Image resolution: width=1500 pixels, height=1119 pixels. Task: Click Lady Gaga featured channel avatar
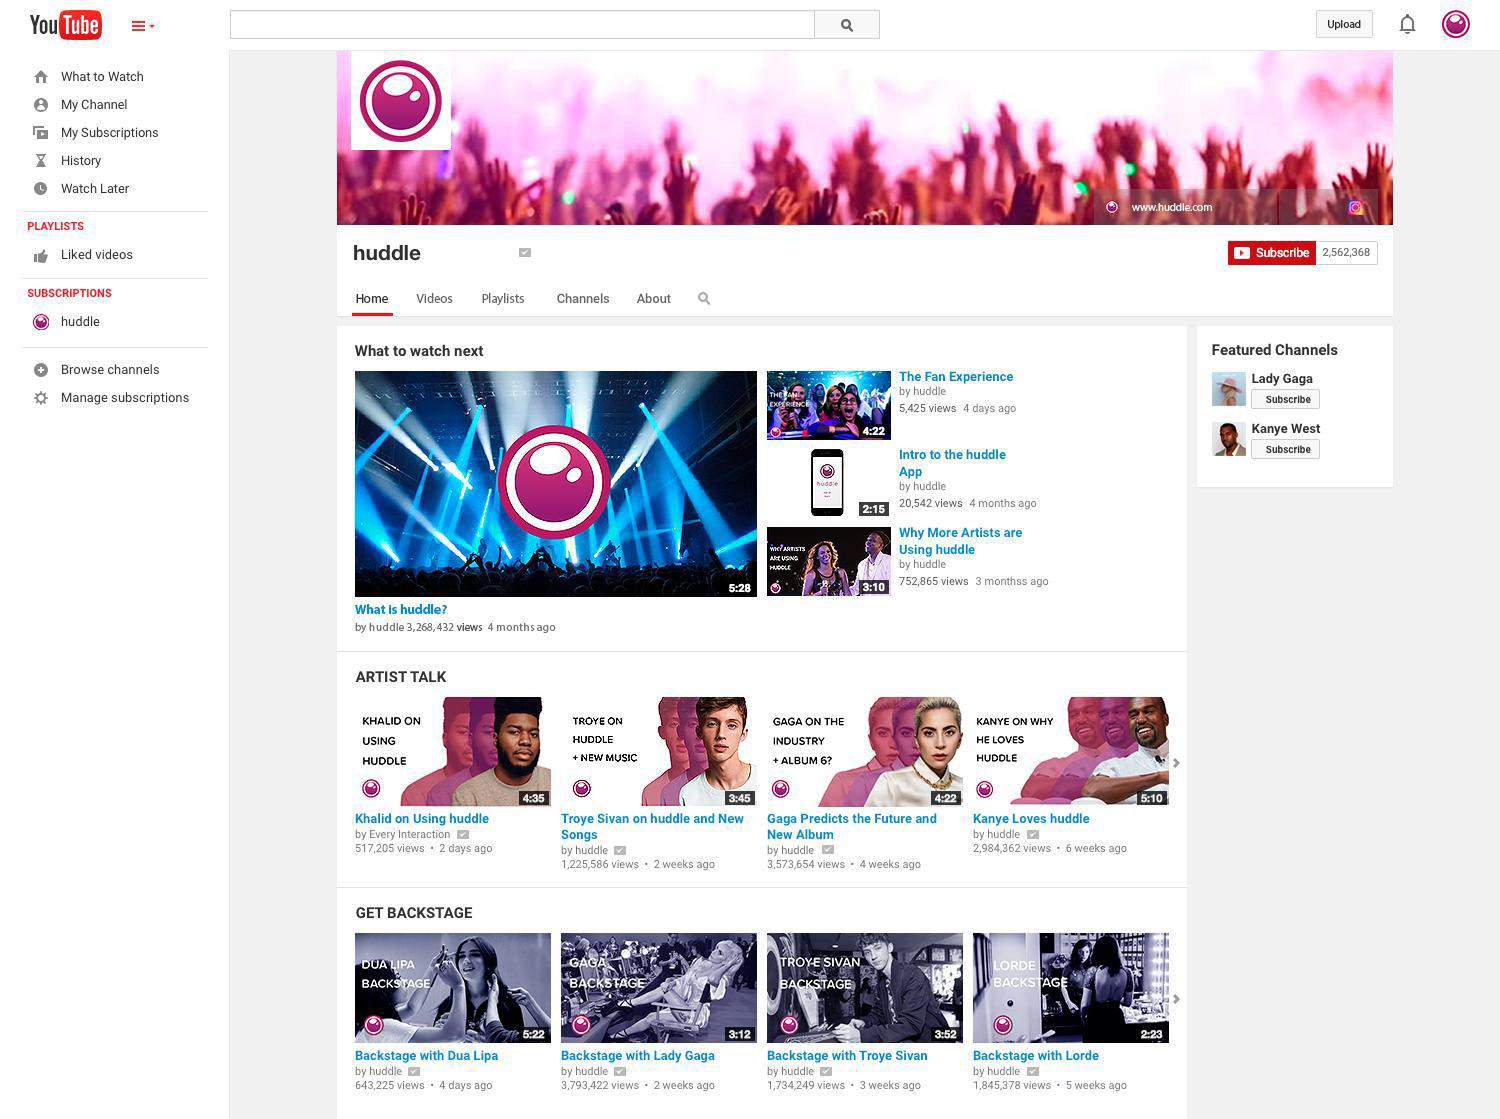point(1229,389)
